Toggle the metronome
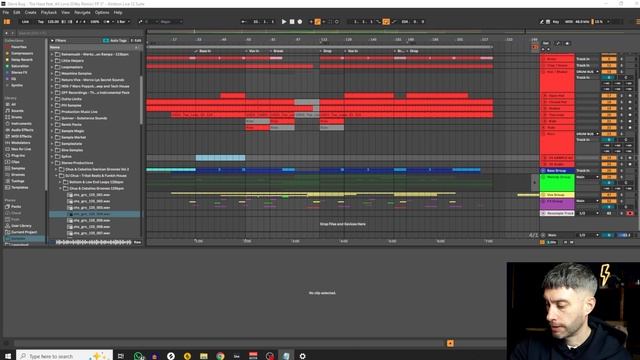Screen dimensions: 640x360 click(x=107, y=22)
